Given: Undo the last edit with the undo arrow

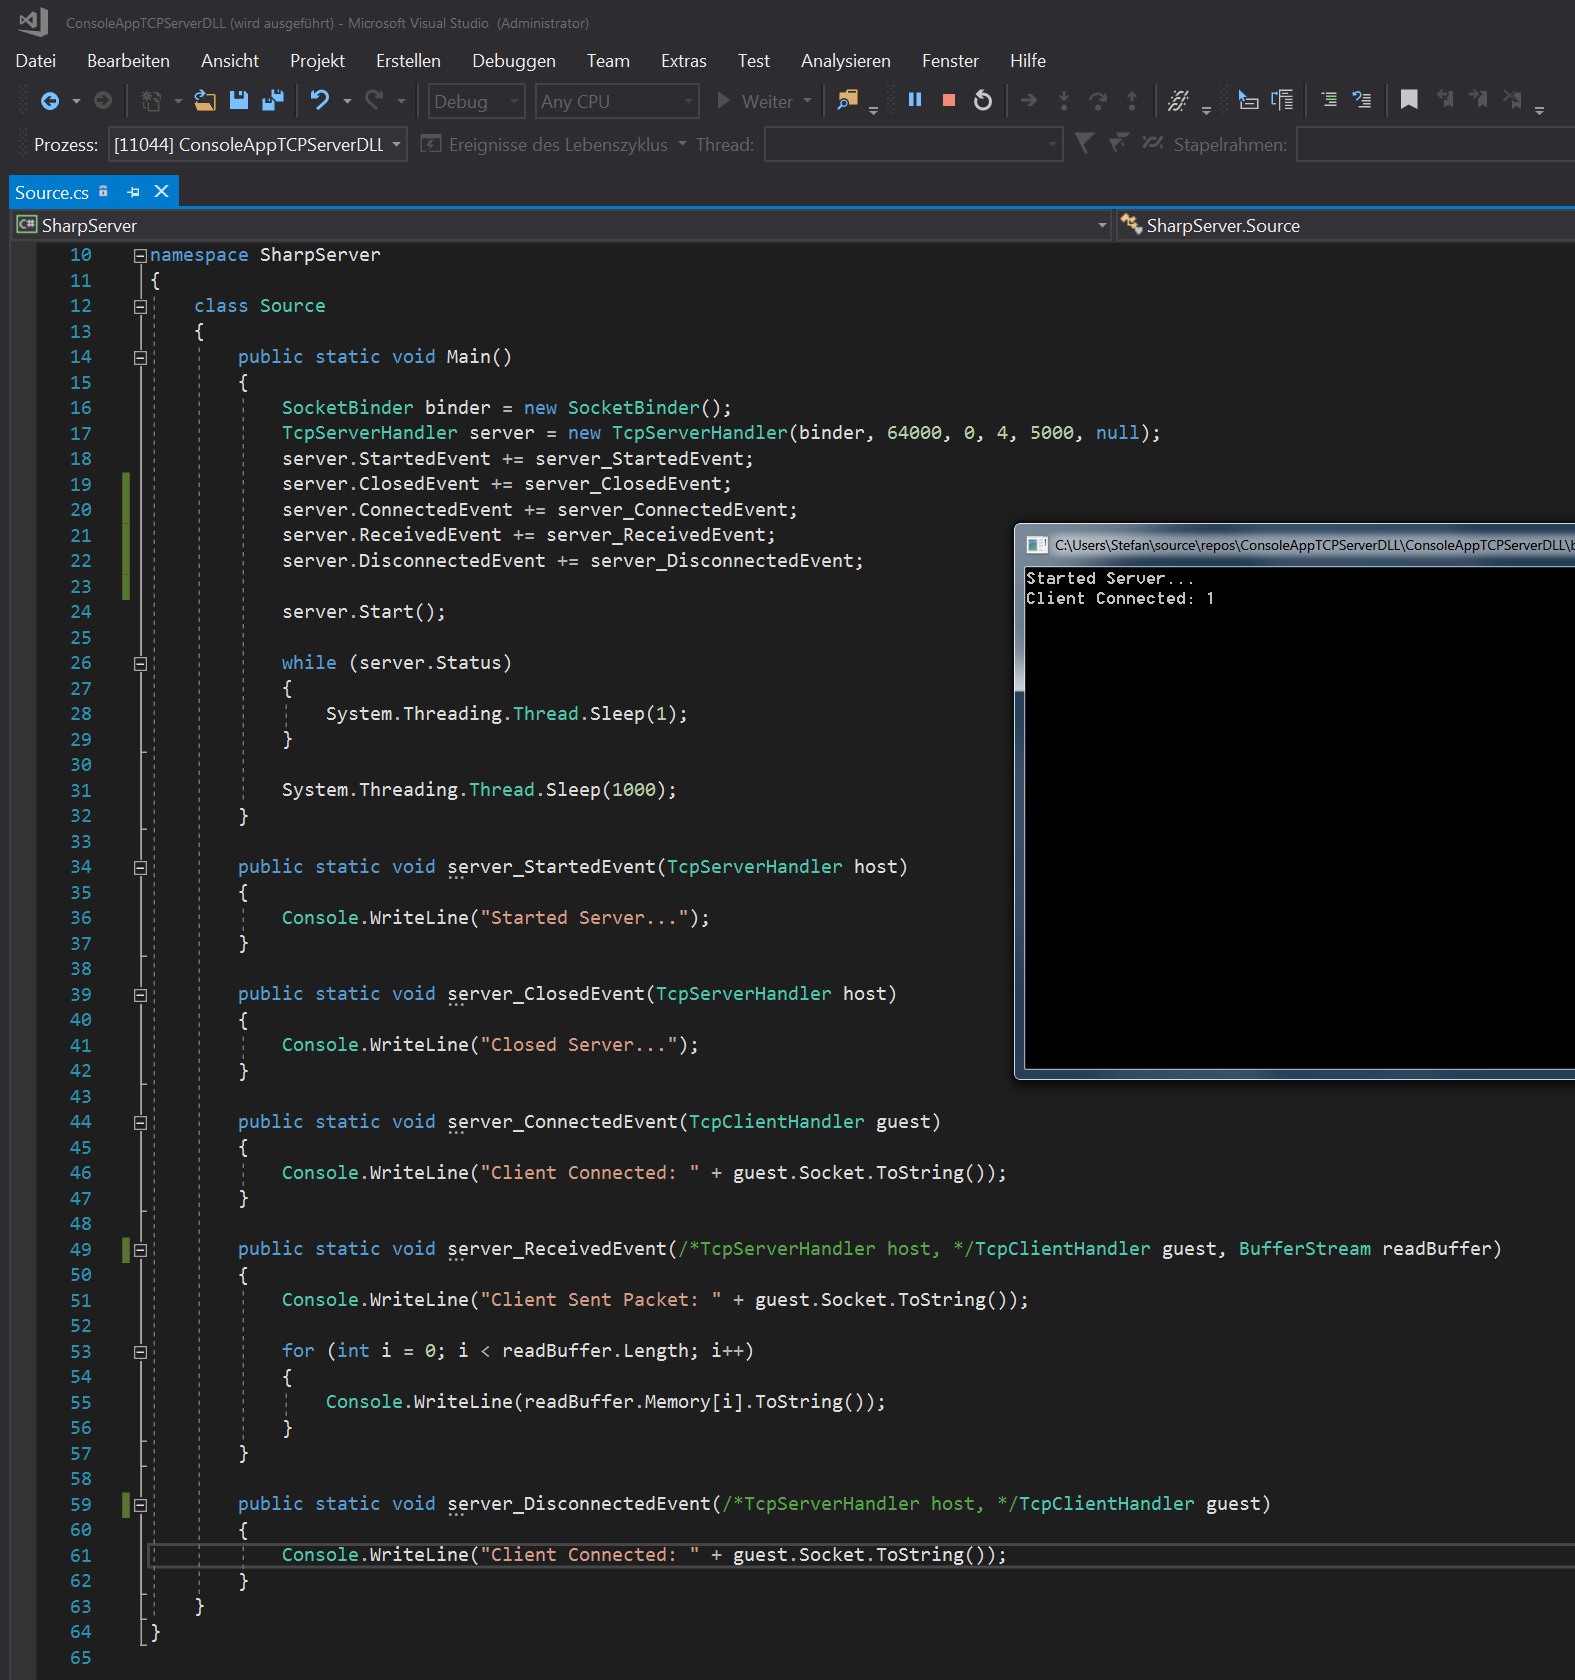Looking at the screenshot, I should coord(319,100).
